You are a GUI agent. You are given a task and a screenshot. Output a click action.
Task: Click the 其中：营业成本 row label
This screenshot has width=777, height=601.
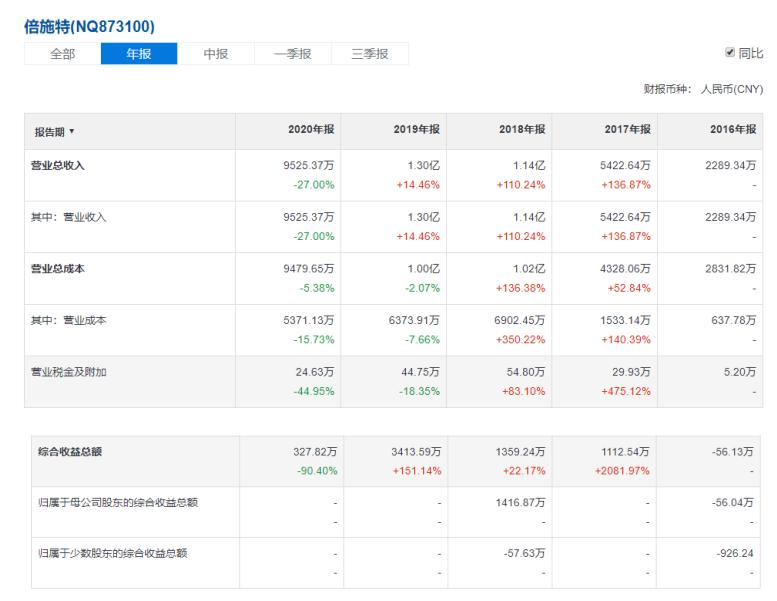pyautogui.click(x=68, y=320)
